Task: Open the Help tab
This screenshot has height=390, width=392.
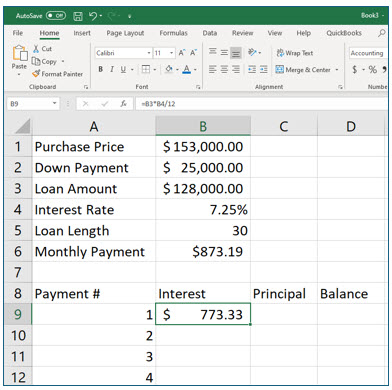Action: 304,33
